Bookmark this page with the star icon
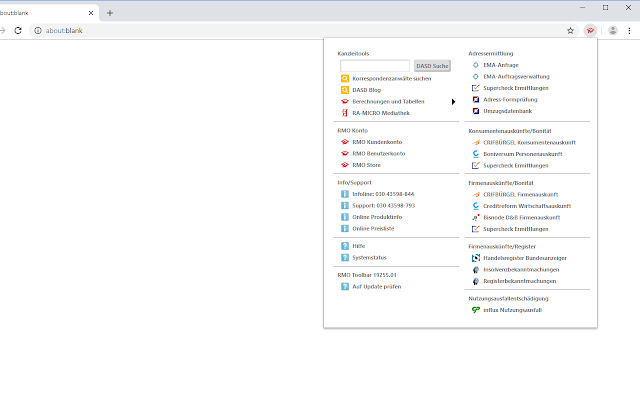Viewport: 640px width, 400px height. click(570, 31)
